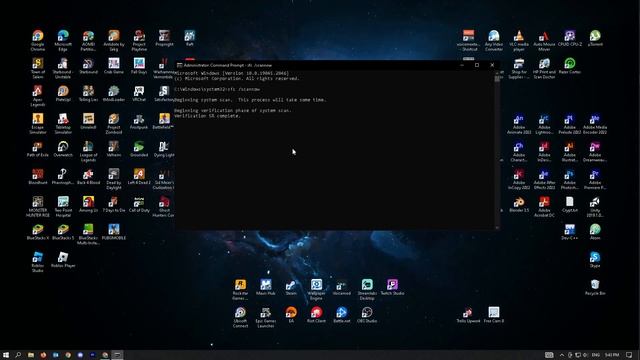Viewport: 640px width, 360px height.
Task: Select the Any Video Converter desktop icon
Action: (x=493, y=40)
